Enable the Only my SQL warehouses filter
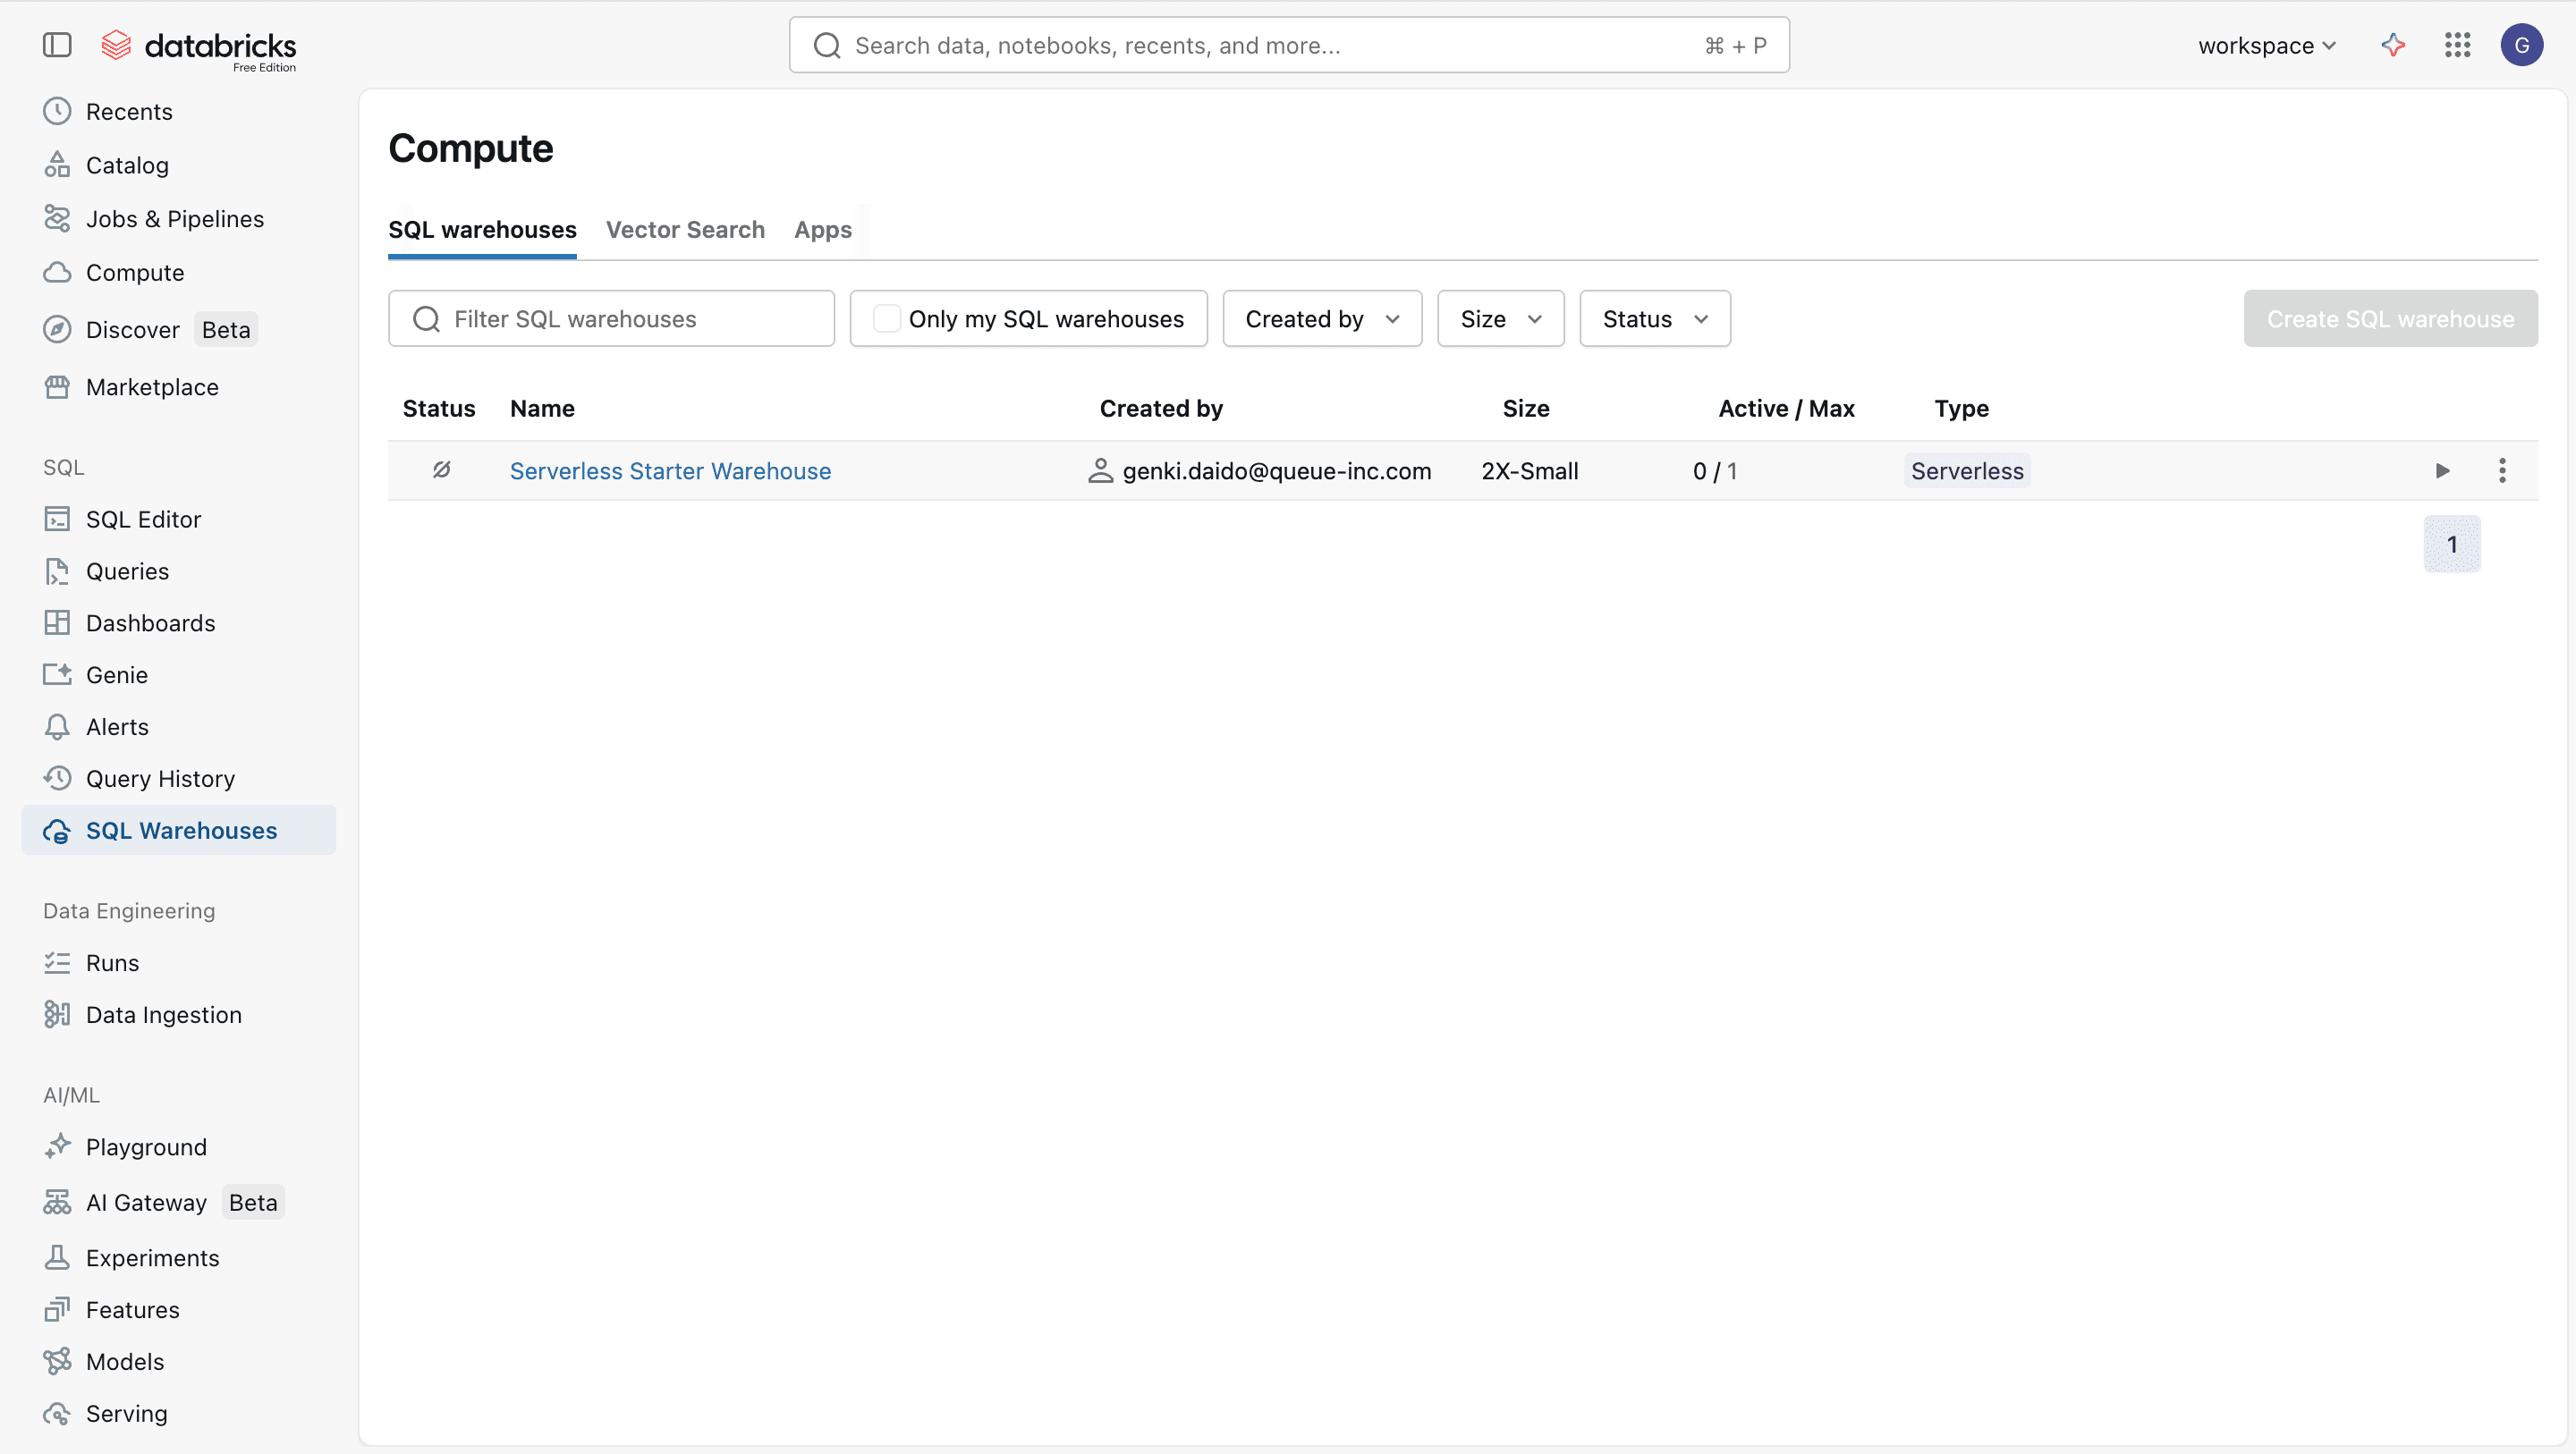The width and height of the screenshot is (2576, 1454). click(886, 317)
